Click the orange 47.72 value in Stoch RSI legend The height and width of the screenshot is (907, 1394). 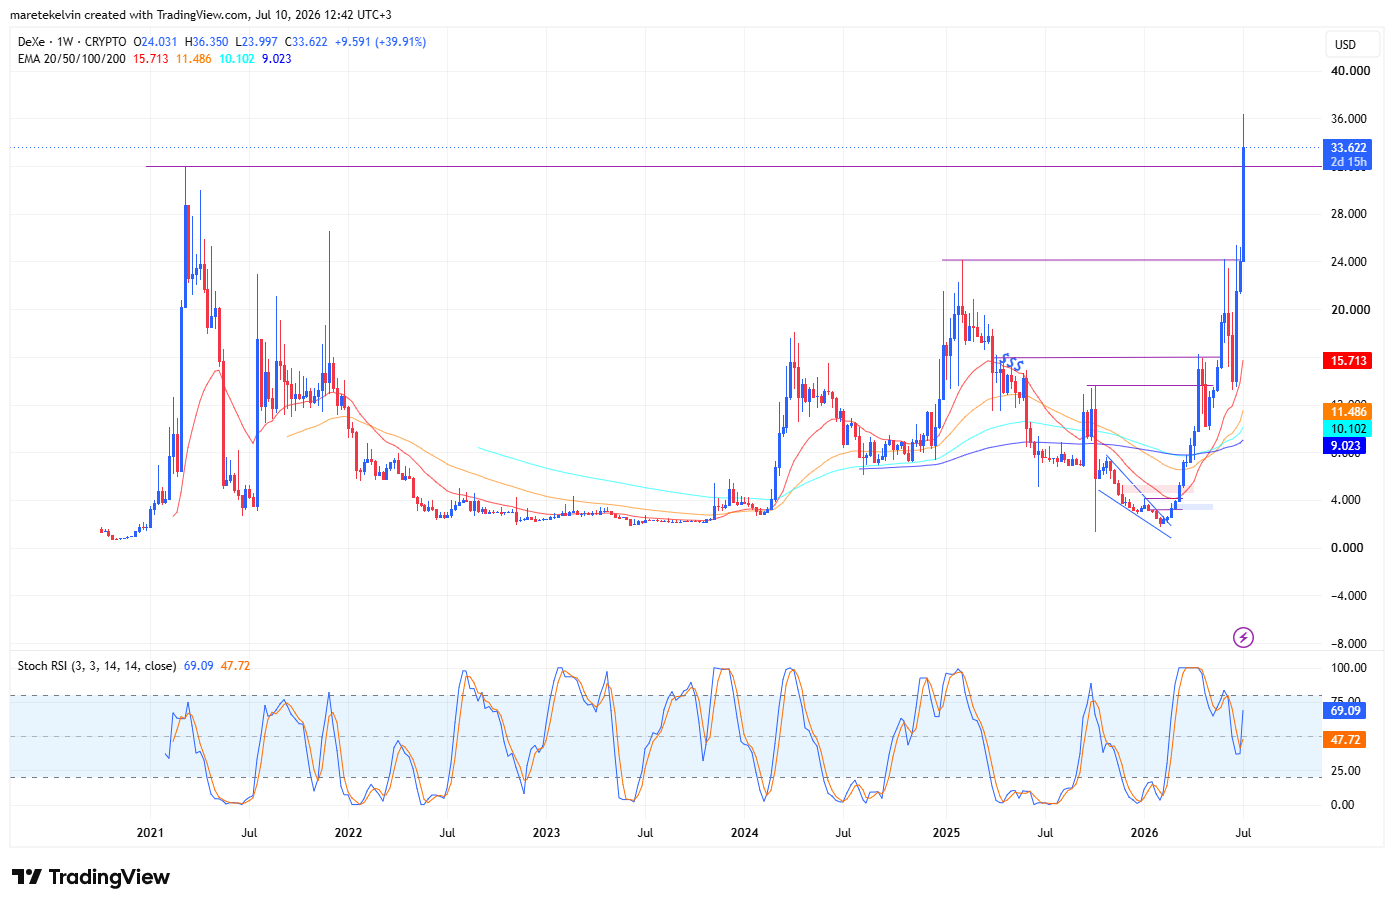235,666
